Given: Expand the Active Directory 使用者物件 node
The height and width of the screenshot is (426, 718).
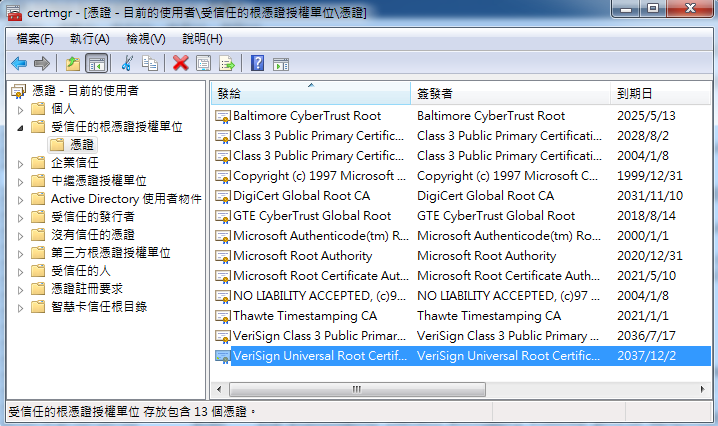Looking at the screenshot, I should tap(20, 200).
